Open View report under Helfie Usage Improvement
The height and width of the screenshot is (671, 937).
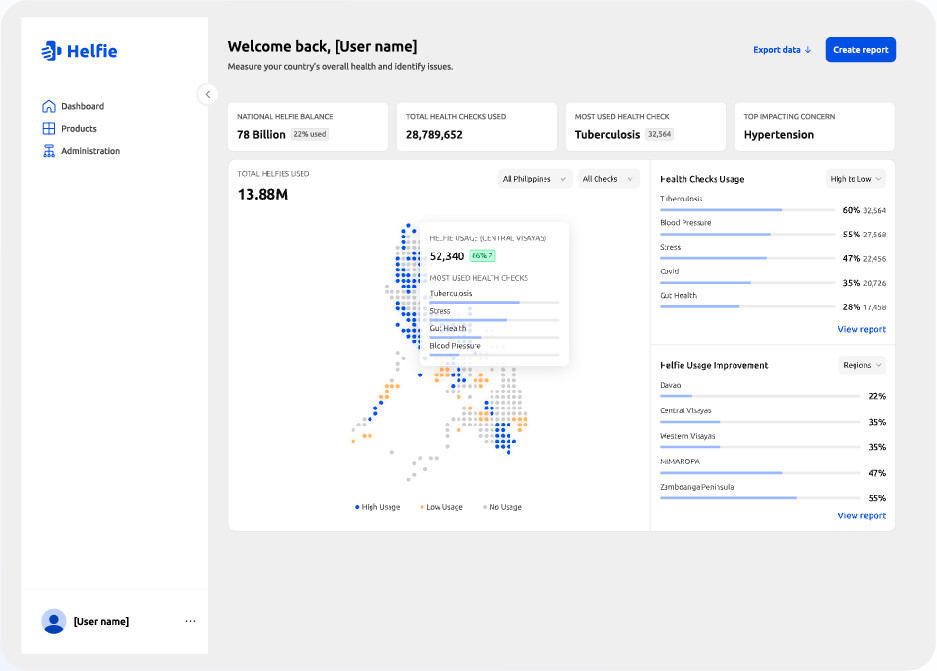[x=861, y=516]
